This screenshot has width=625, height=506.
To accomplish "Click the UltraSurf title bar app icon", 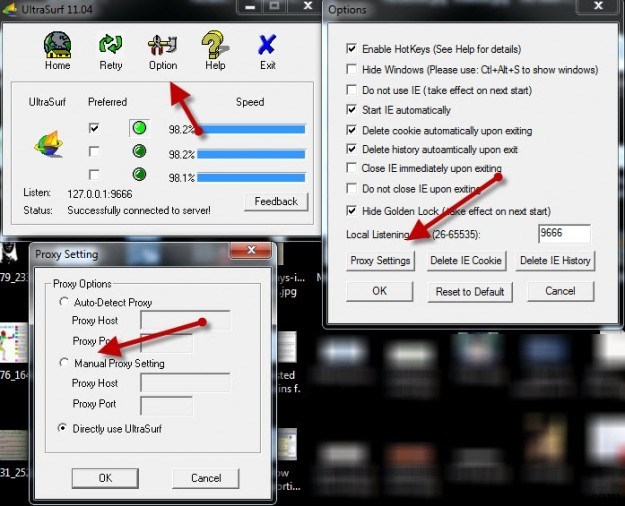I will pos(10,9).
